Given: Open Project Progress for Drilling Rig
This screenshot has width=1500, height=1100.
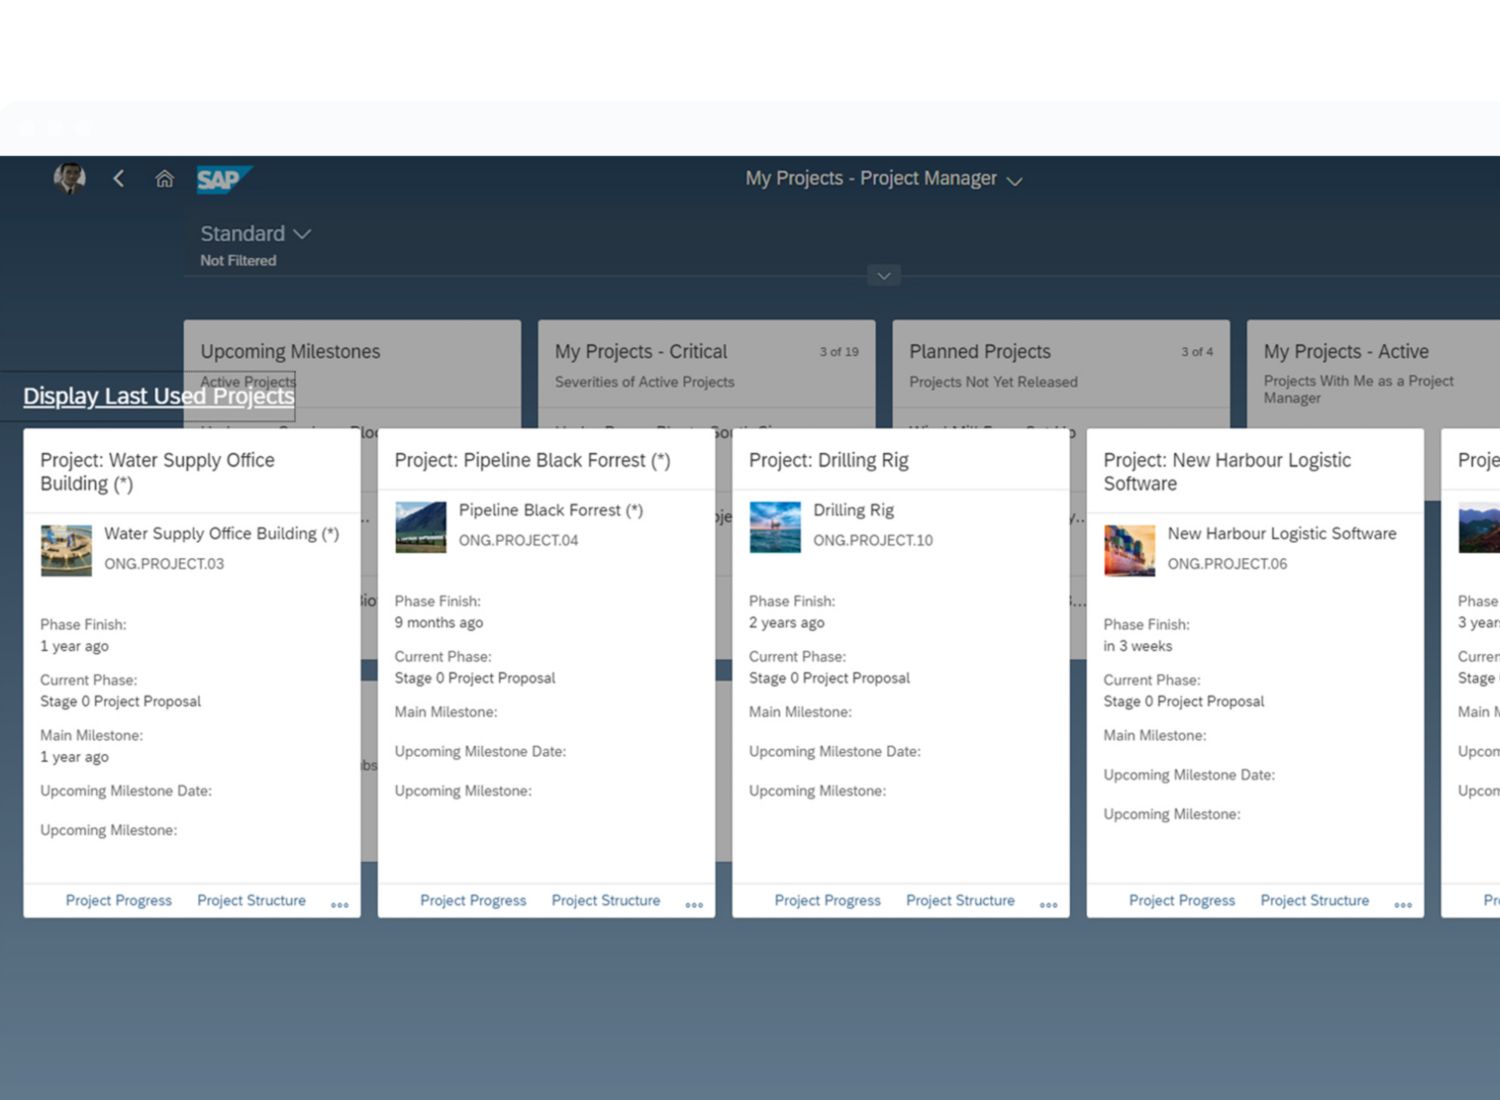Looking at the screenshot, I should click(827, 900).
